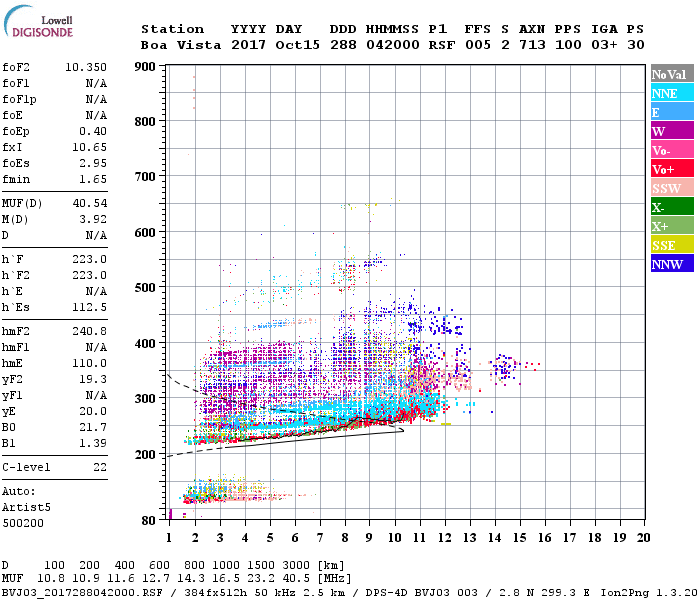
Task: Click the 900 km height axis label
Action: click(x=146, y=67)
